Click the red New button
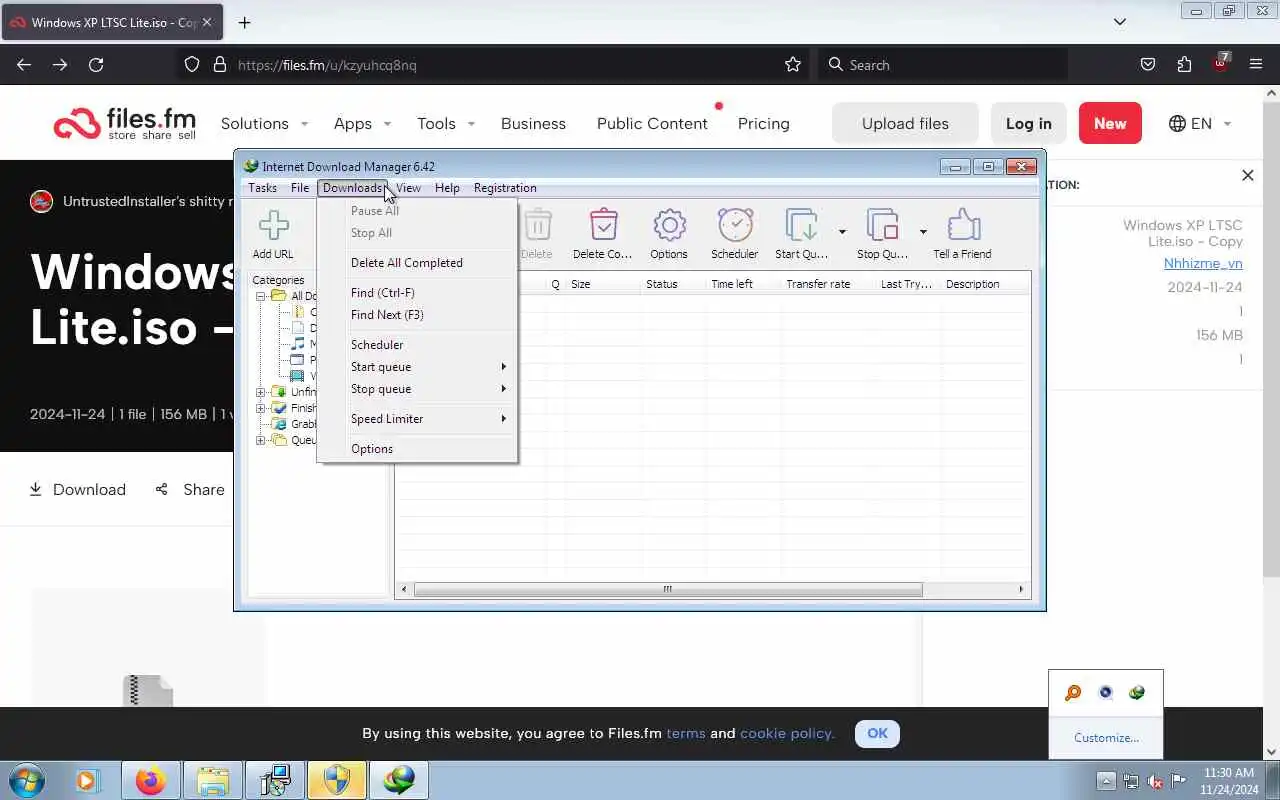This screenshot has width=1280, height=800. coord(1110,123)
